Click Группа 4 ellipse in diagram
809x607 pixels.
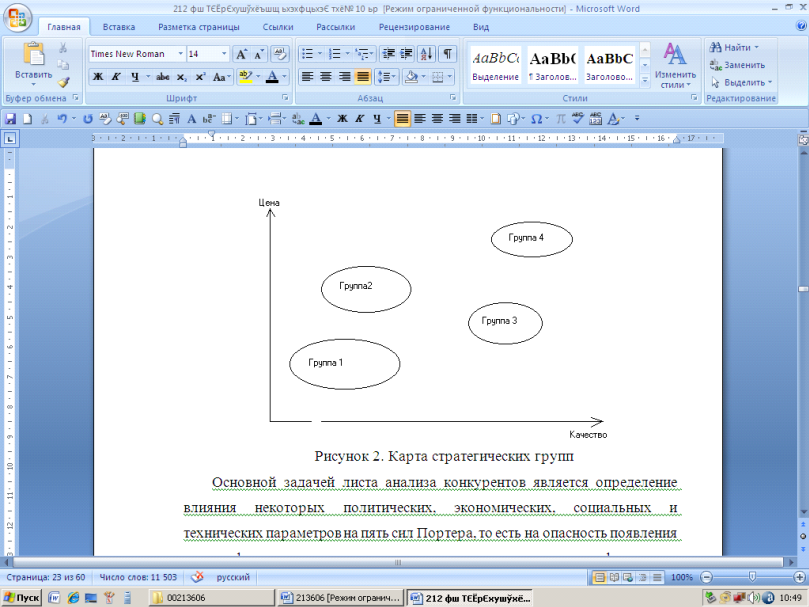[531, 239]
